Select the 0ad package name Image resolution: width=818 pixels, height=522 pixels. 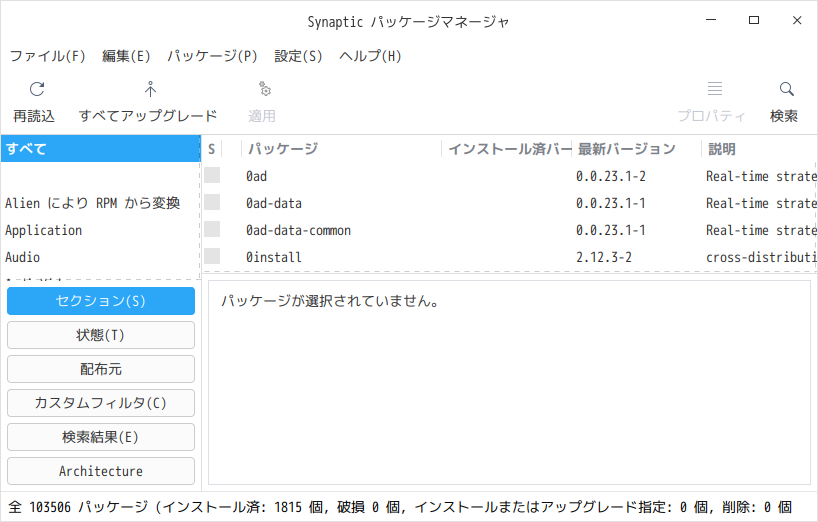(256, 176)
